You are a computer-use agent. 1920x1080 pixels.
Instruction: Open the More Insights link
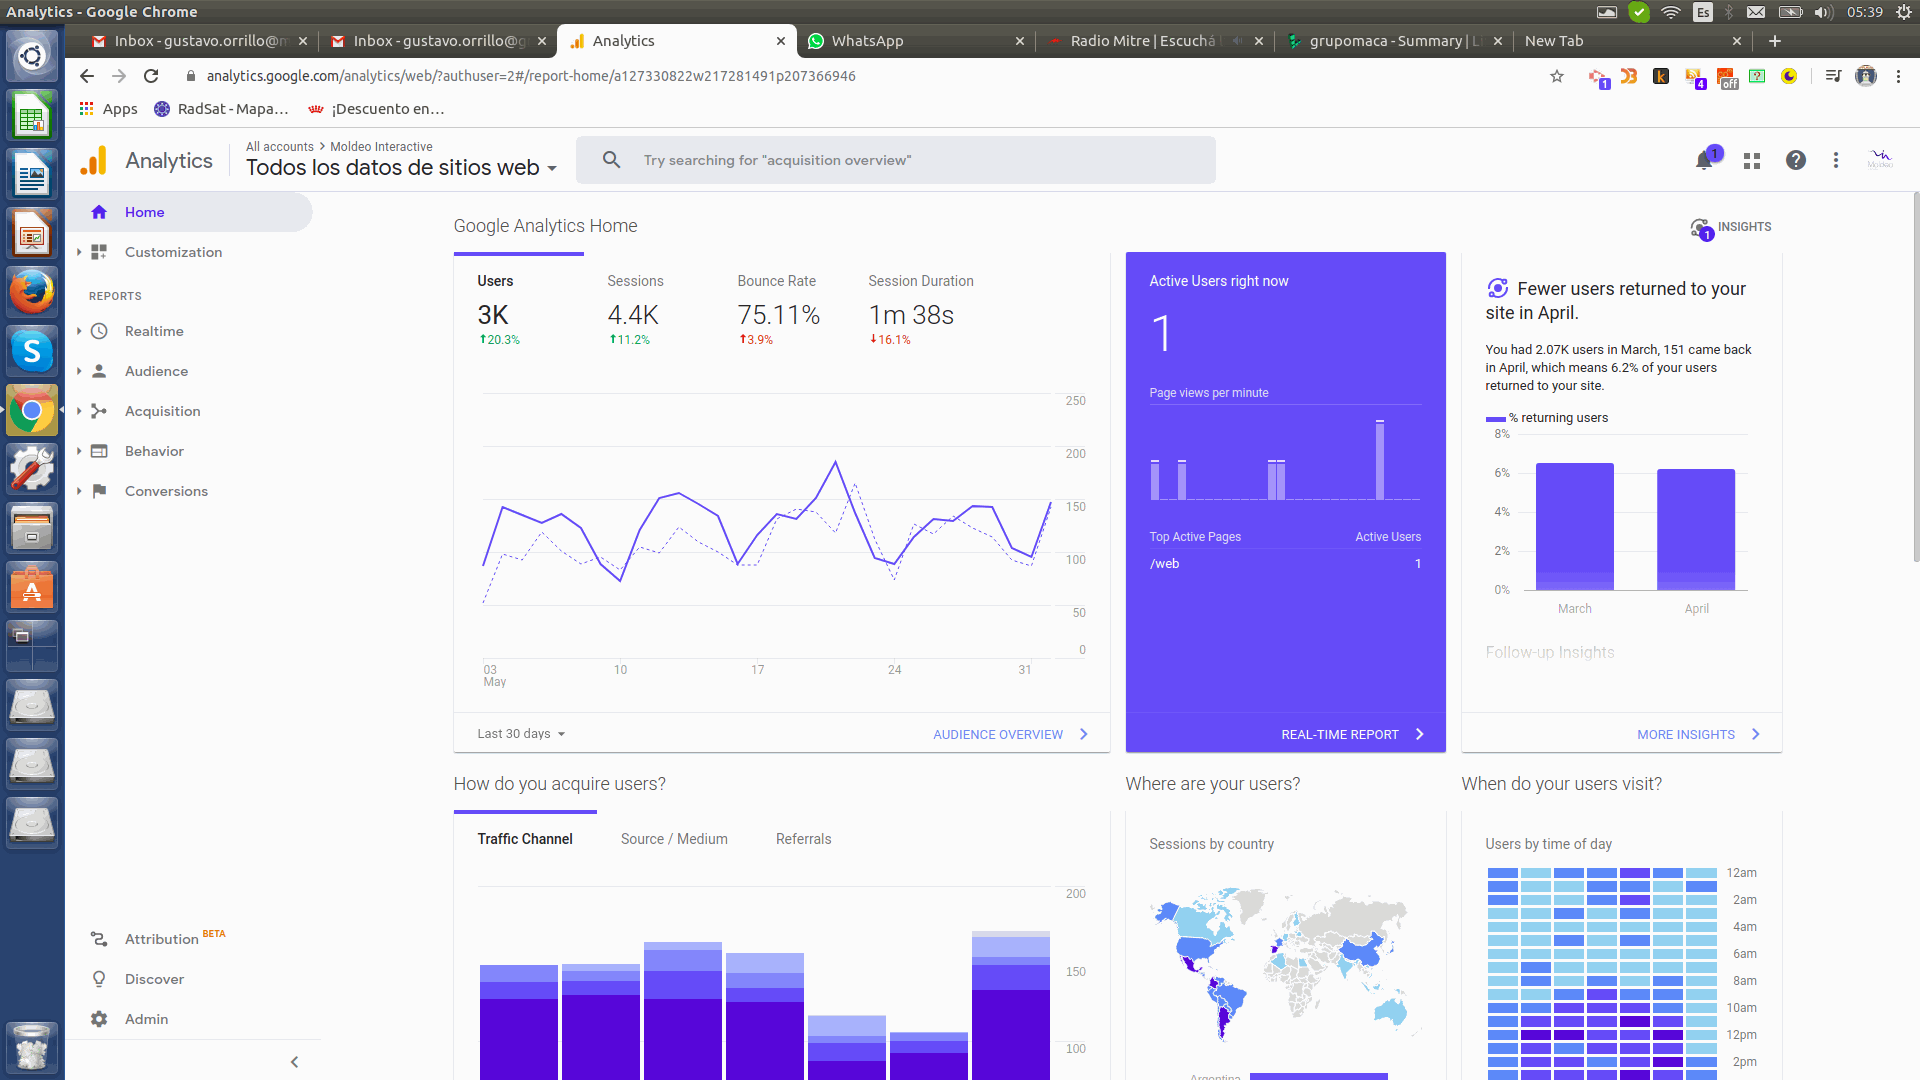tap(1698, 734)
